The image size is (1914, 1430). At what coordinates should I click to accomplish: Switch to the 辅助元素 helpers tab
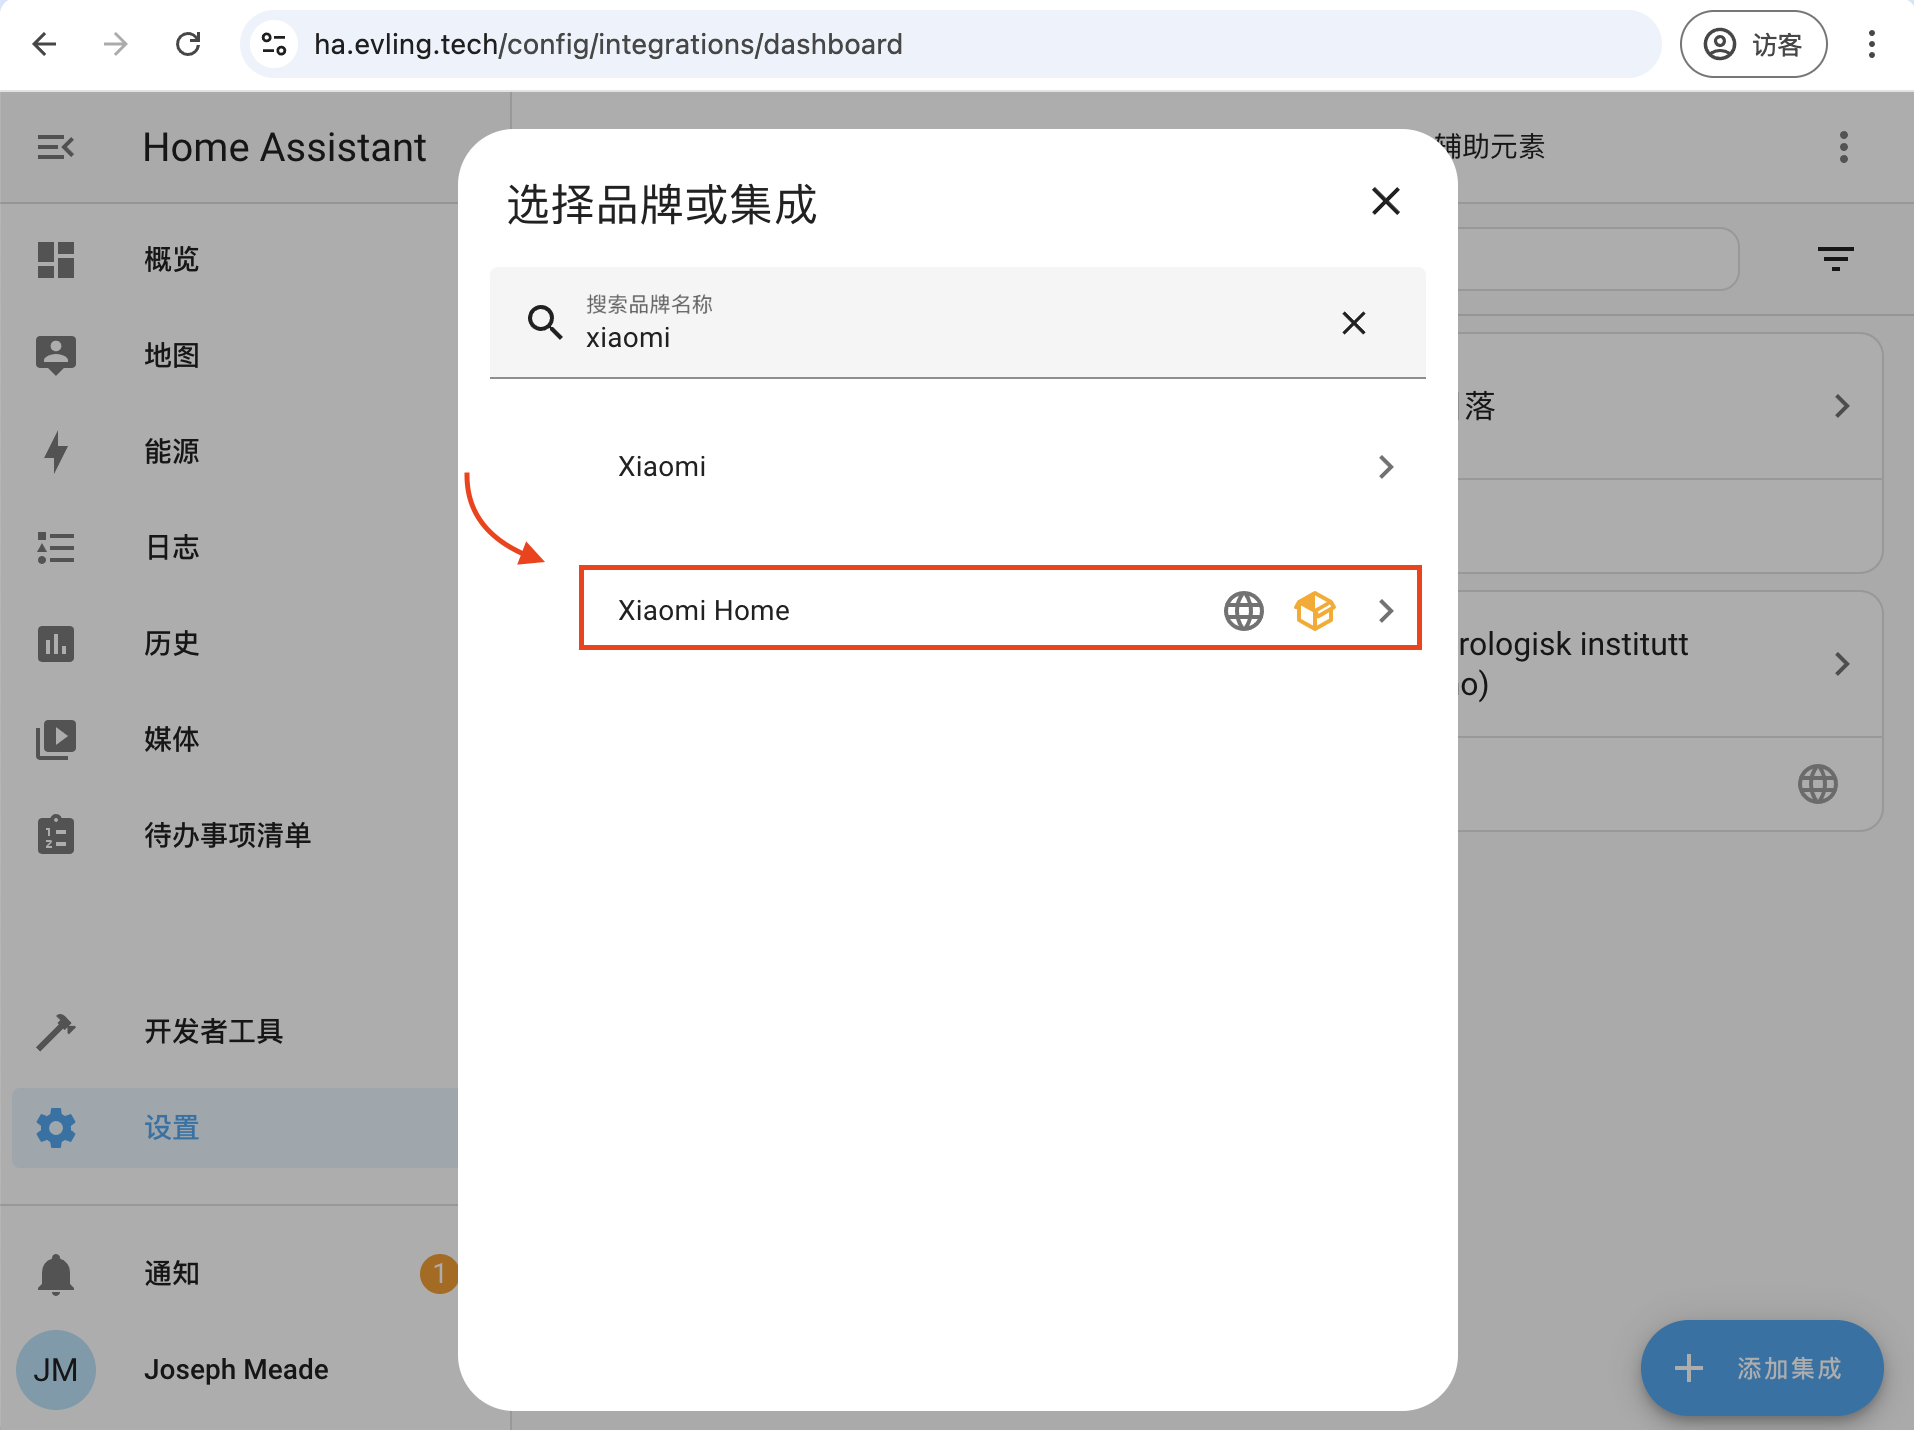pos(1492,147)
